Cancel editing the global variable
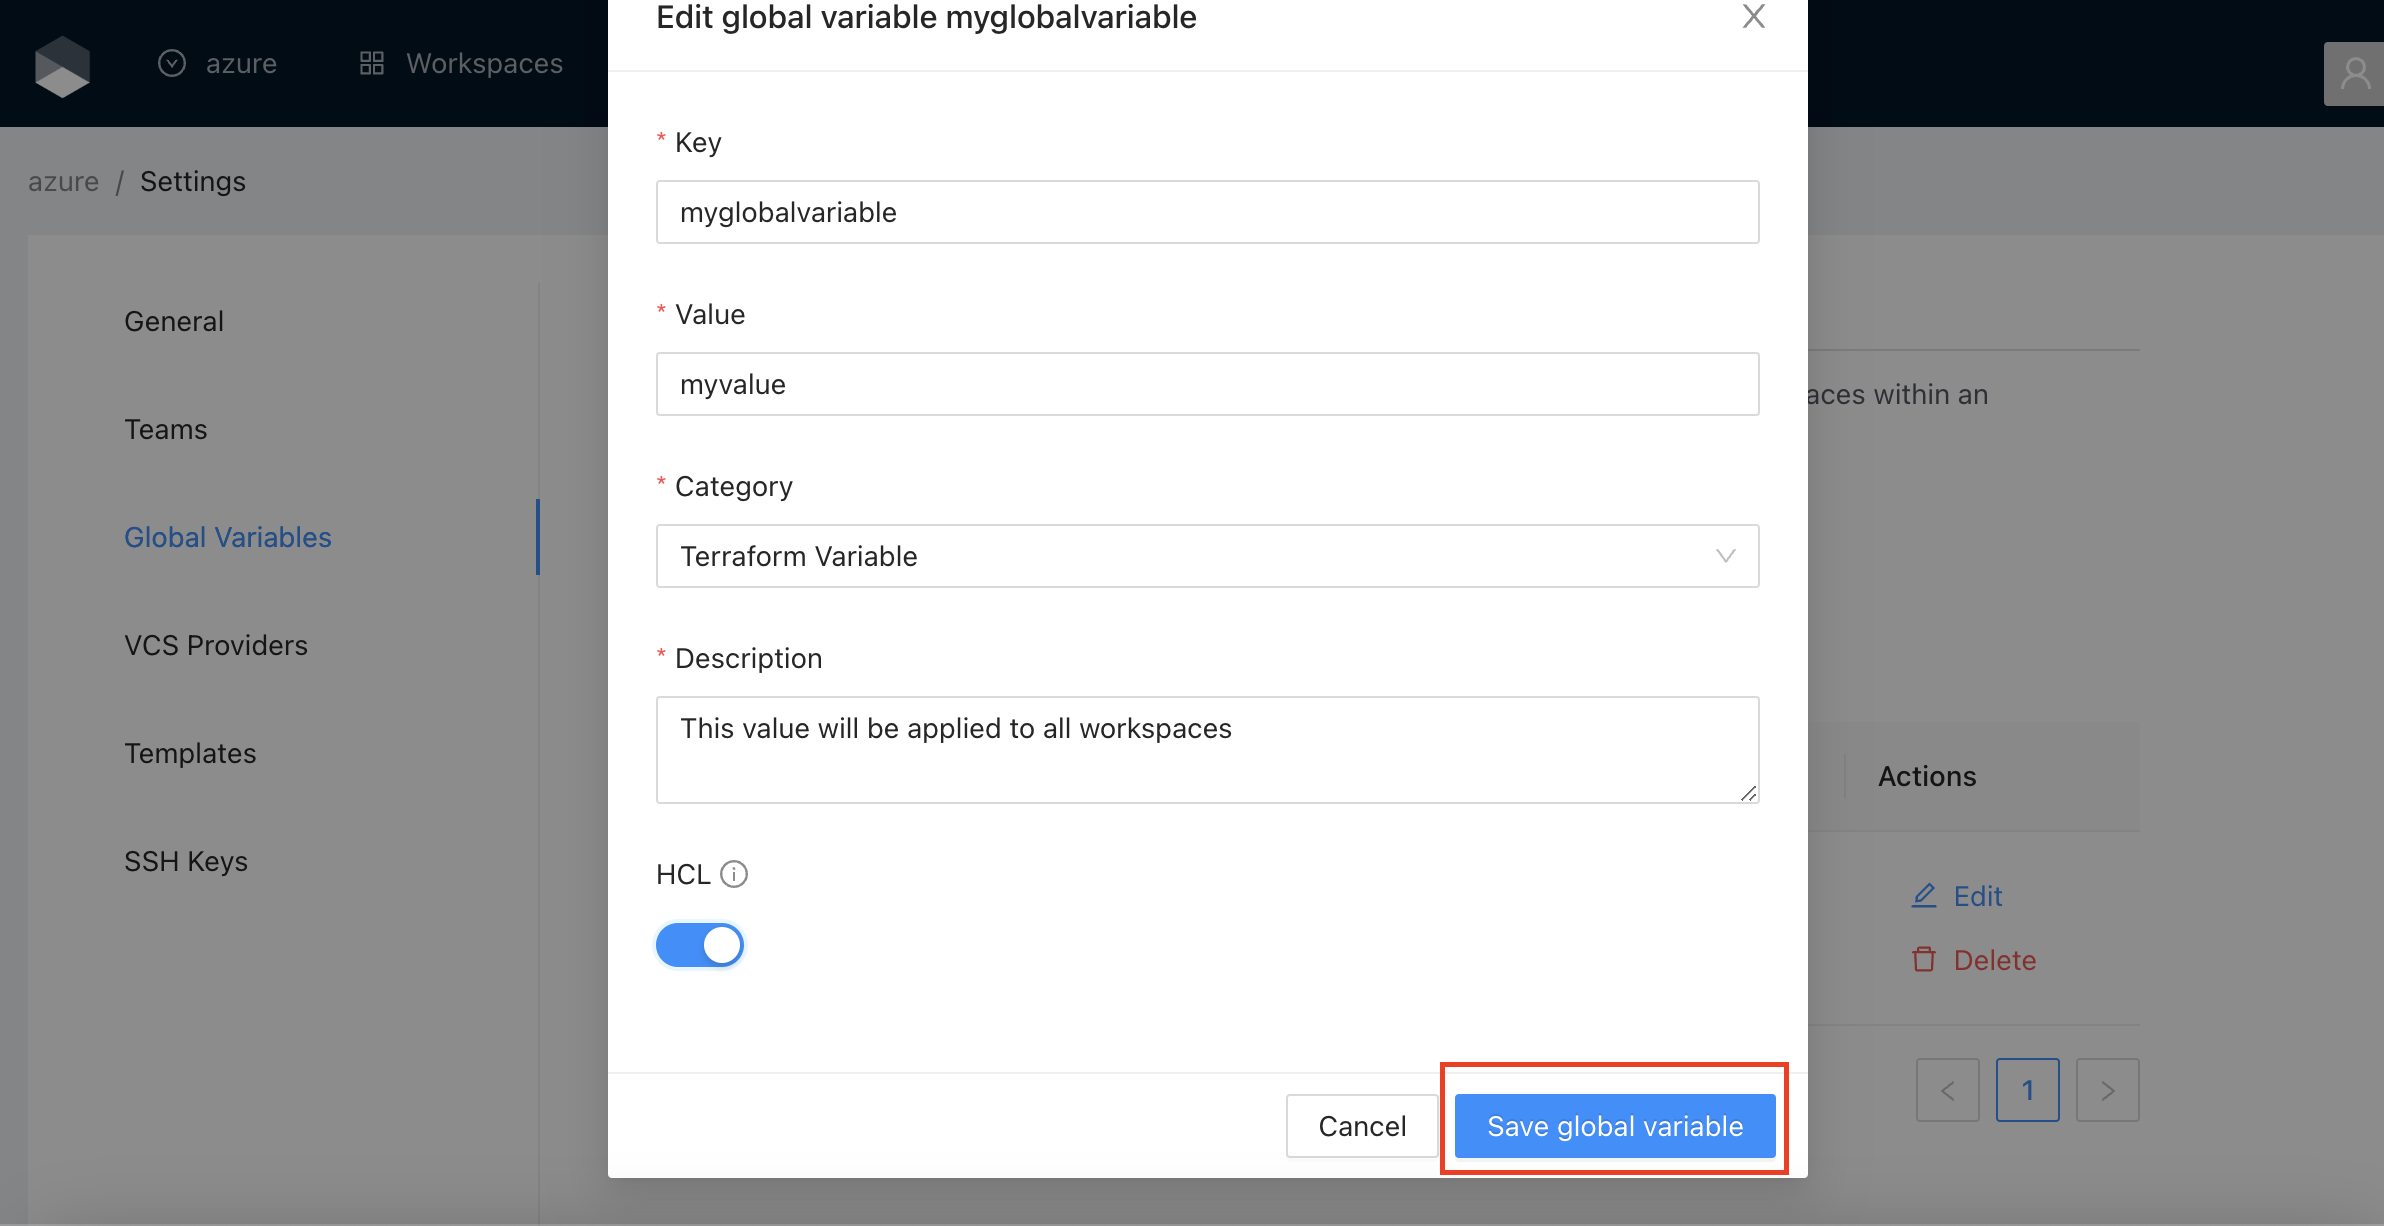 point(1361,1126)
